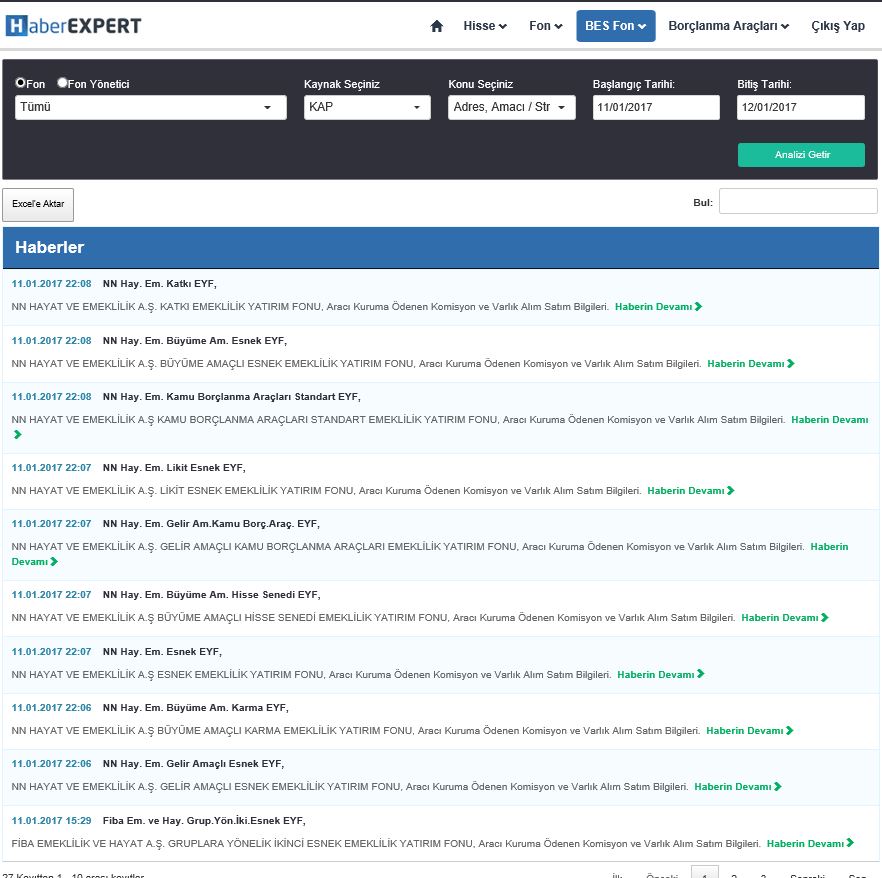882x878 pixels.
Task: Focus the Bul search field
Action: pos(798,201)
